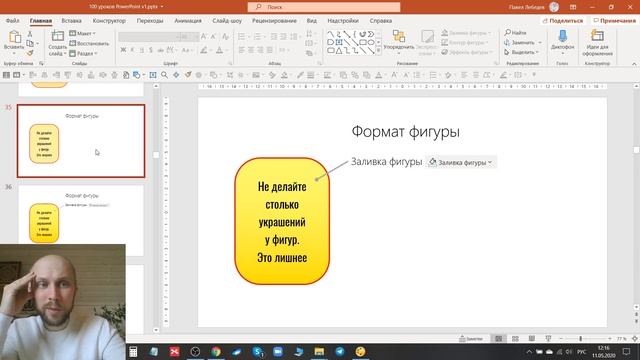Viewport: 640px width, 360px height.
Task: Collapse the ribbon chevron
Action: (634, 64)
